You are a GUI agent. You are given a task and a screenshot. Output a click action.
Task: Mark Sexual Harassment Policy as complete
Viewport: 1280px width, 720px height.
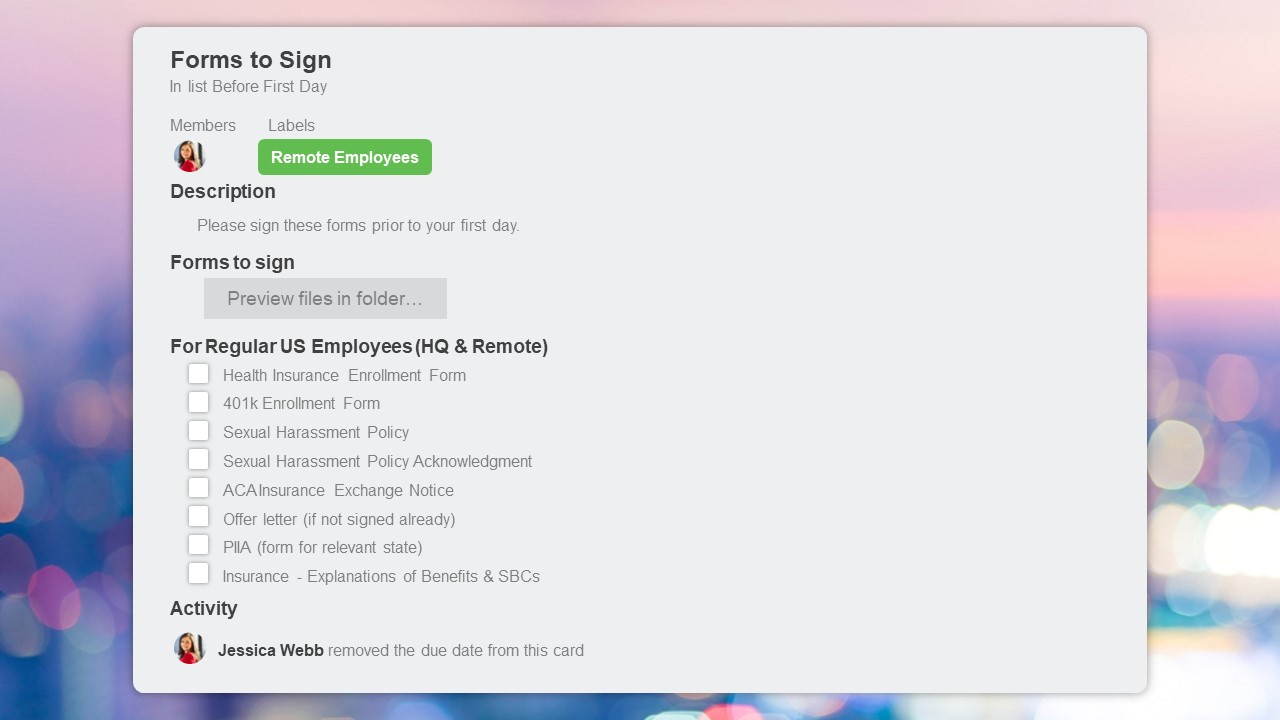click(199, 430)
